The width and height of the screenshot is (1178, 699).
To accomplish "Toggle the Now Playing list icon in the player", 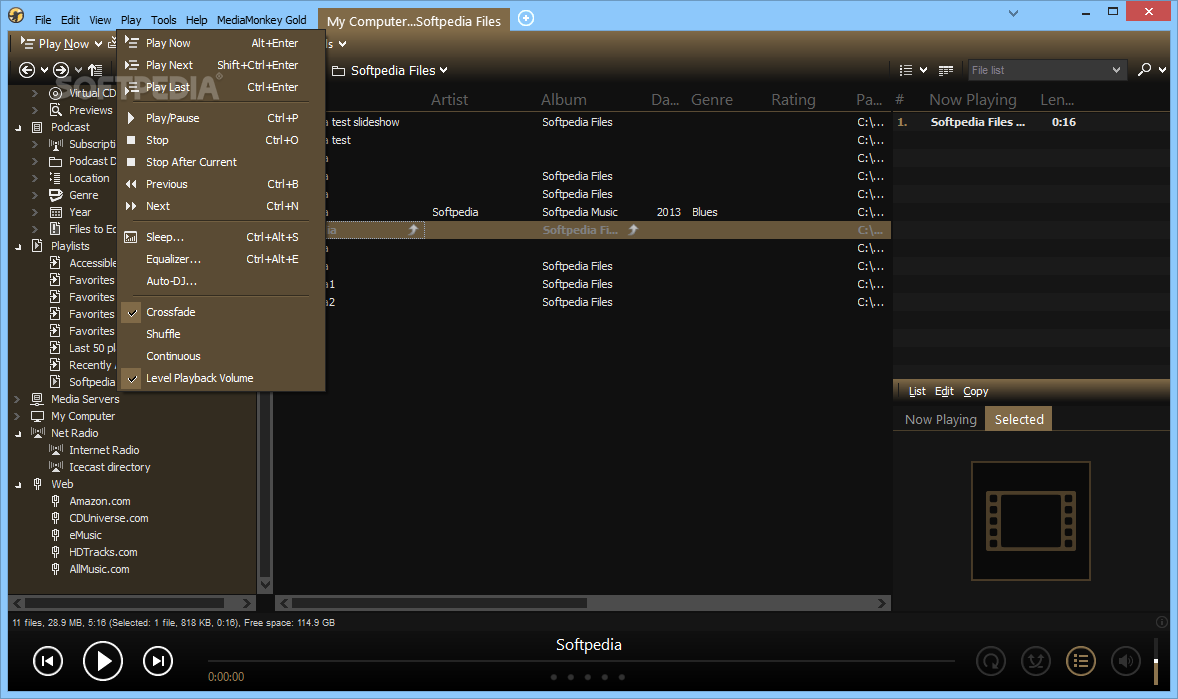I will pos(1080,661).
